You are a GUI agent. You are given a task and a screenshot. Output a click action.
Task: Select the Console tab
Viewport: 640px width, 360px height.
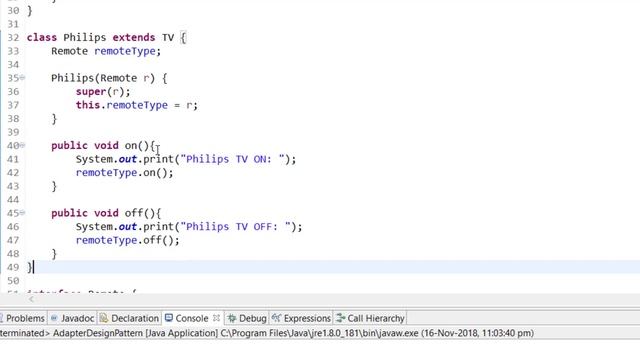pyautogui.click(x=192, y=318)
